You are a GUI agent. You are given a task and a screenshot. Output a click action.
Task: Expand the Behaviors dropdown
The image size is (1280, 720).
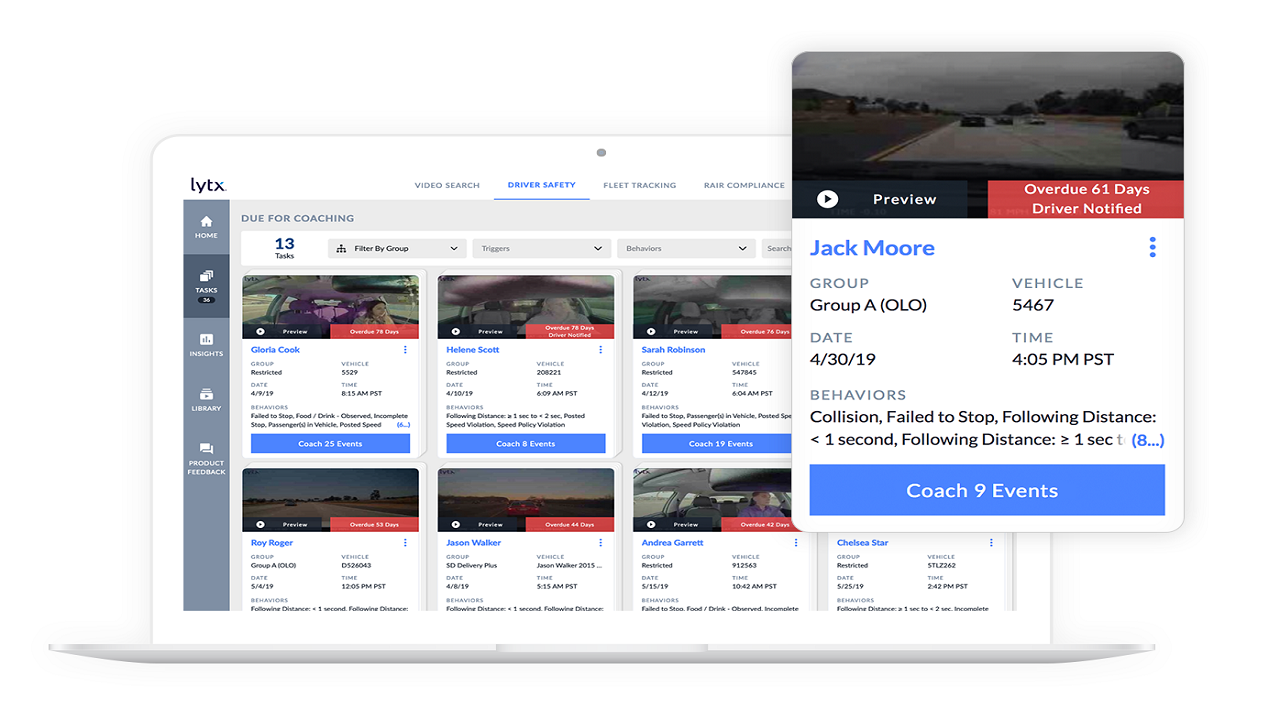(x=686, y=248)
